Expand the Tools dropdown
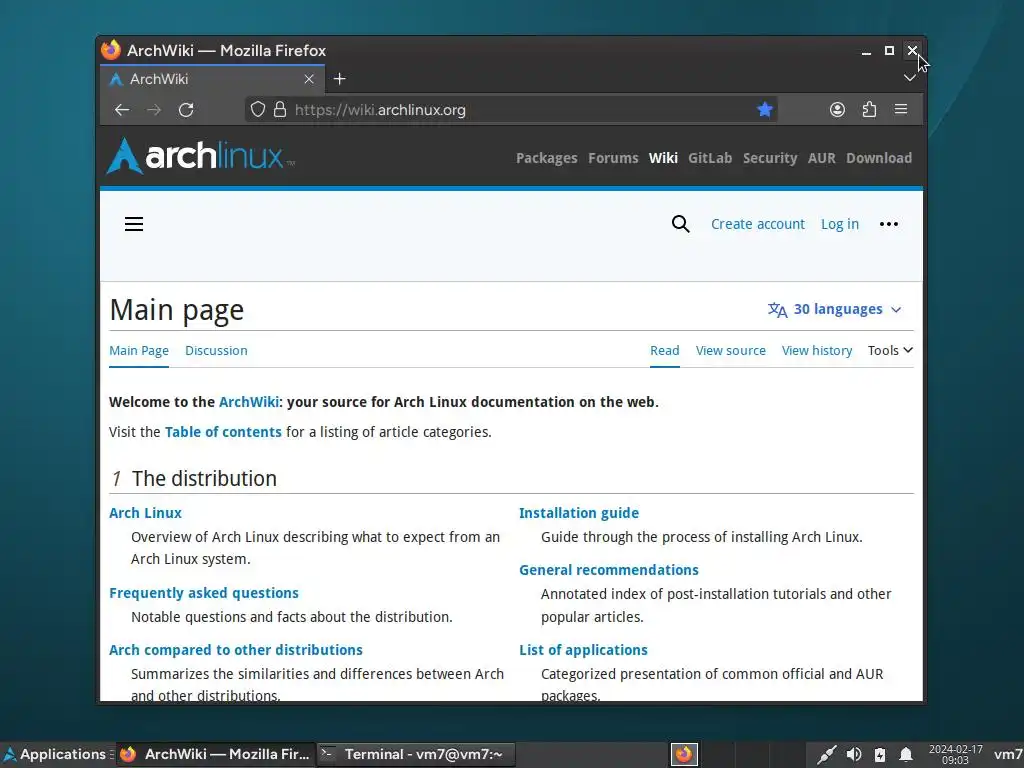This screenshot has height=768, width=1024. (x=890, y=351)
